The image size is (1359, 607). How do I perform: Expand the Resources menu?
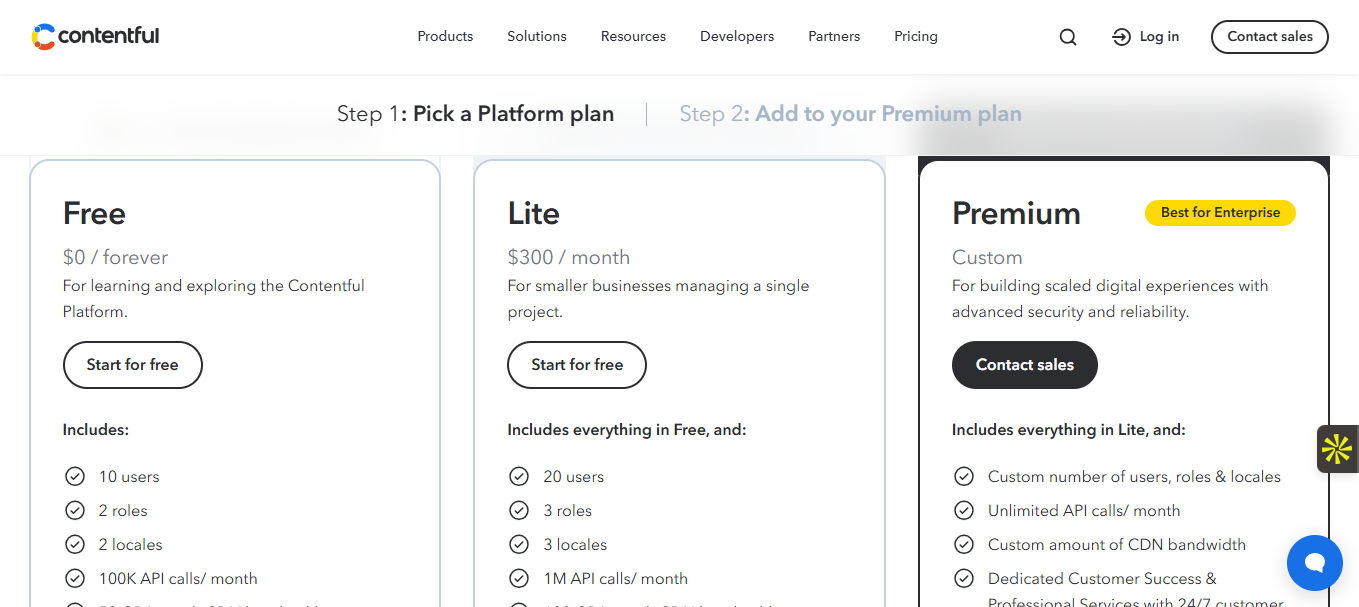point(633,37)
